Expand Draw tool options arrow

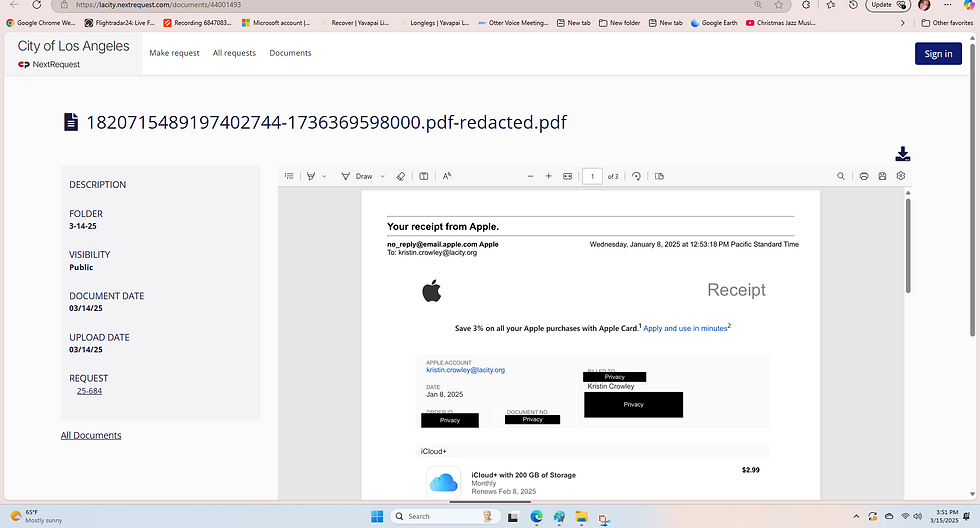point(382,176)
